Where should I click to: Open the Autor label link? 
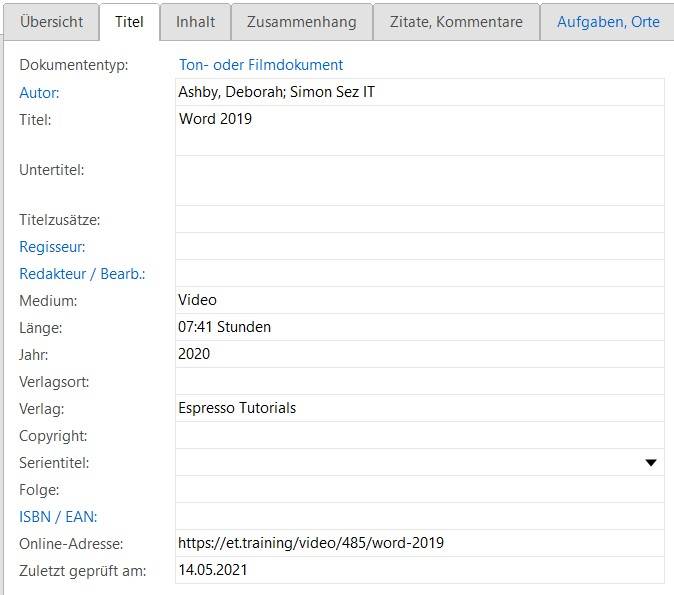[x=39, y=93]
